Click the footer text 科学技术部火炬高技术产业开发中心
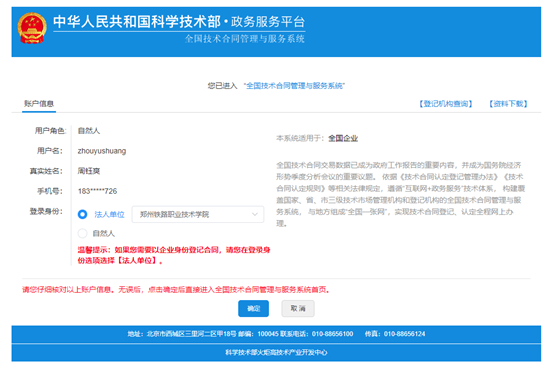Screen dimensions: 558x372 tap(276, 352)
